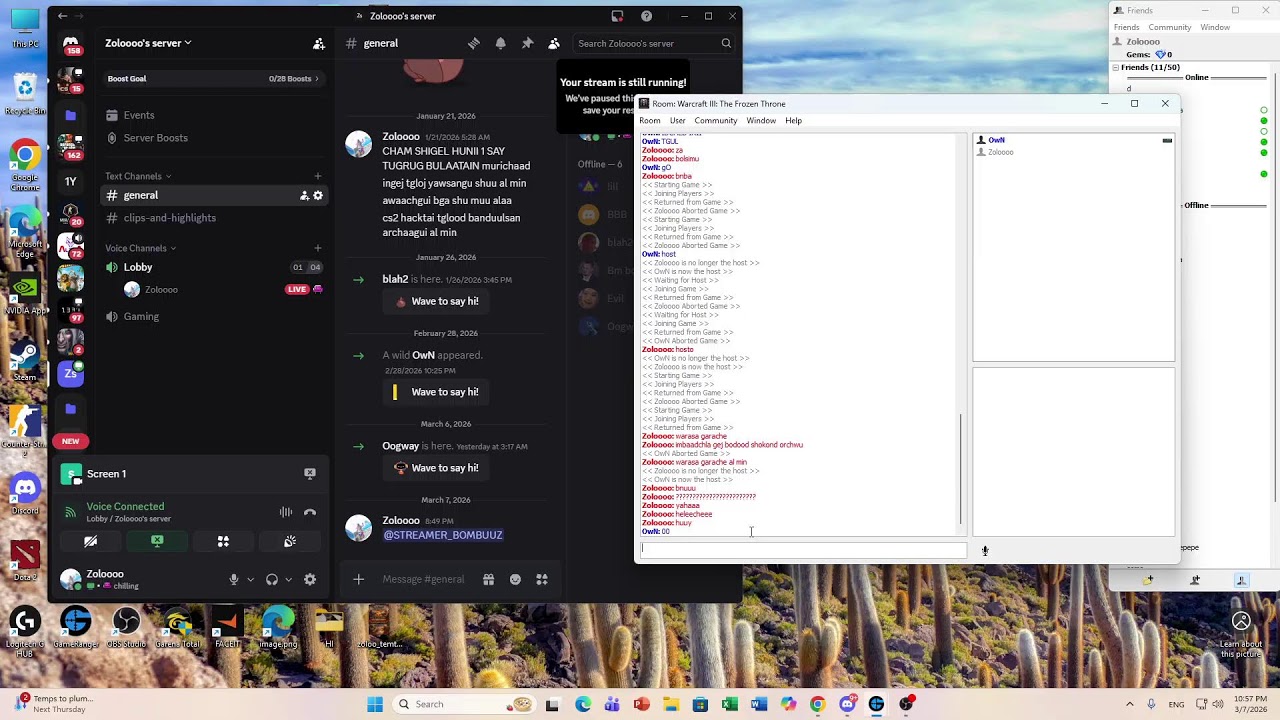The image size is (1280, 720).
Task: Open the Discord direct messages home icon
Action: [x=71, y=45]
